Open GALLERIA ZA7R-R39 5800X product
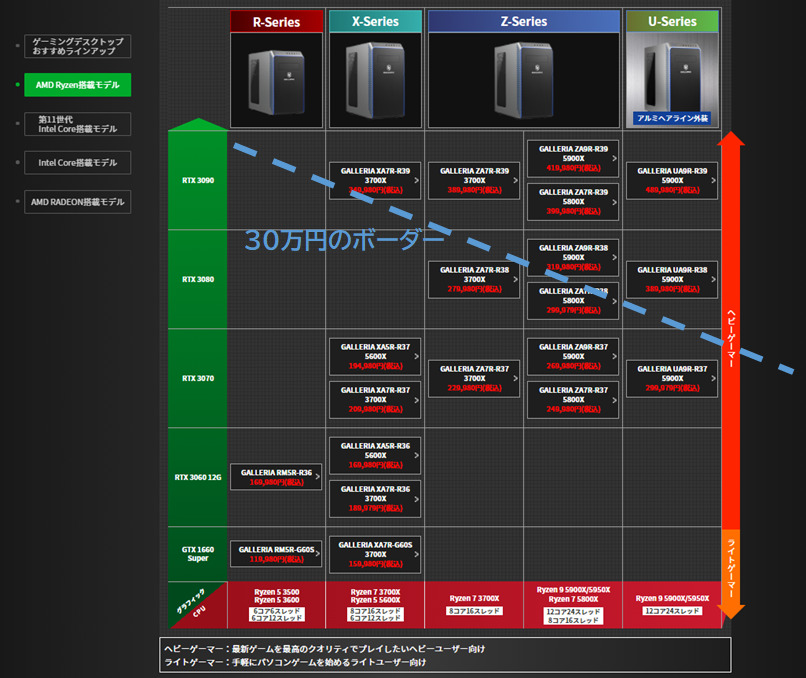 coord(573,201)
